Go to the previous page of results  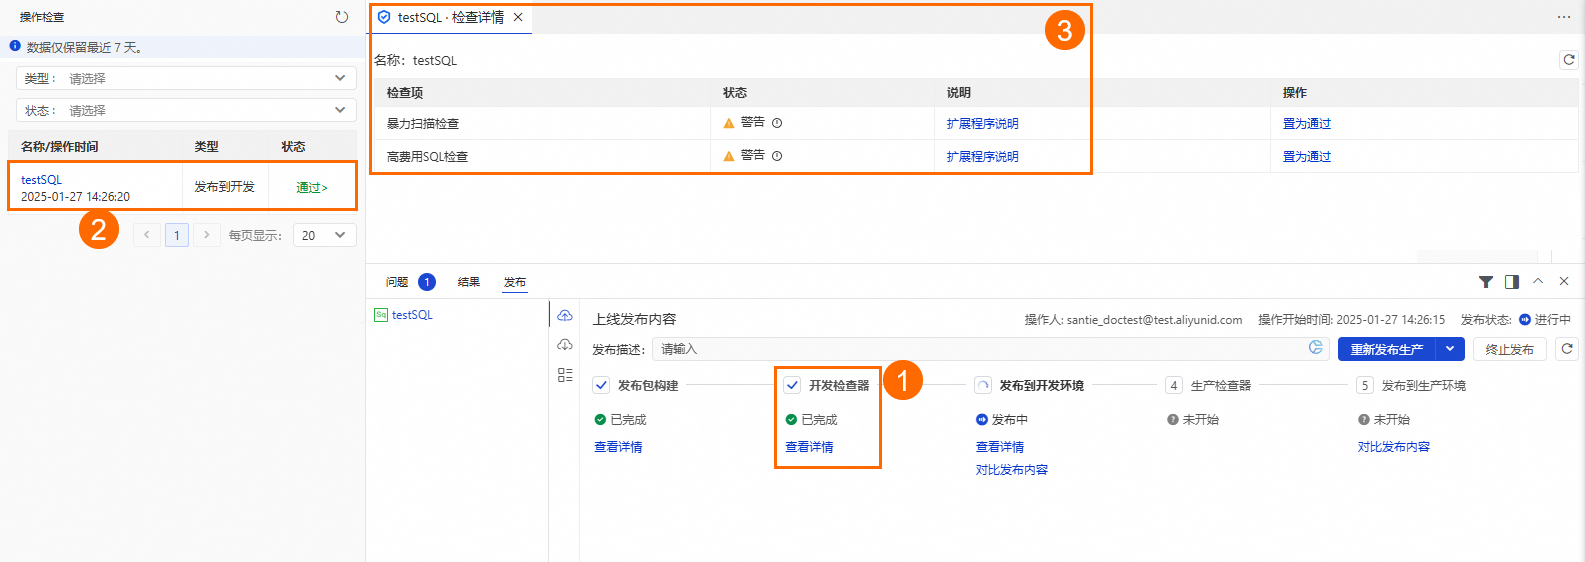147,235
